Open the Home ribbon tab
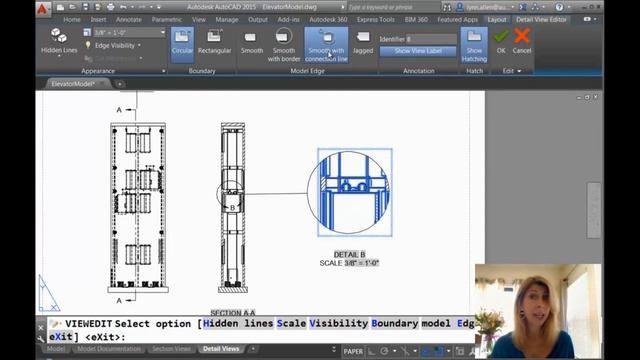The width and height of the screenshot is (640, 360). coord(72,20)
